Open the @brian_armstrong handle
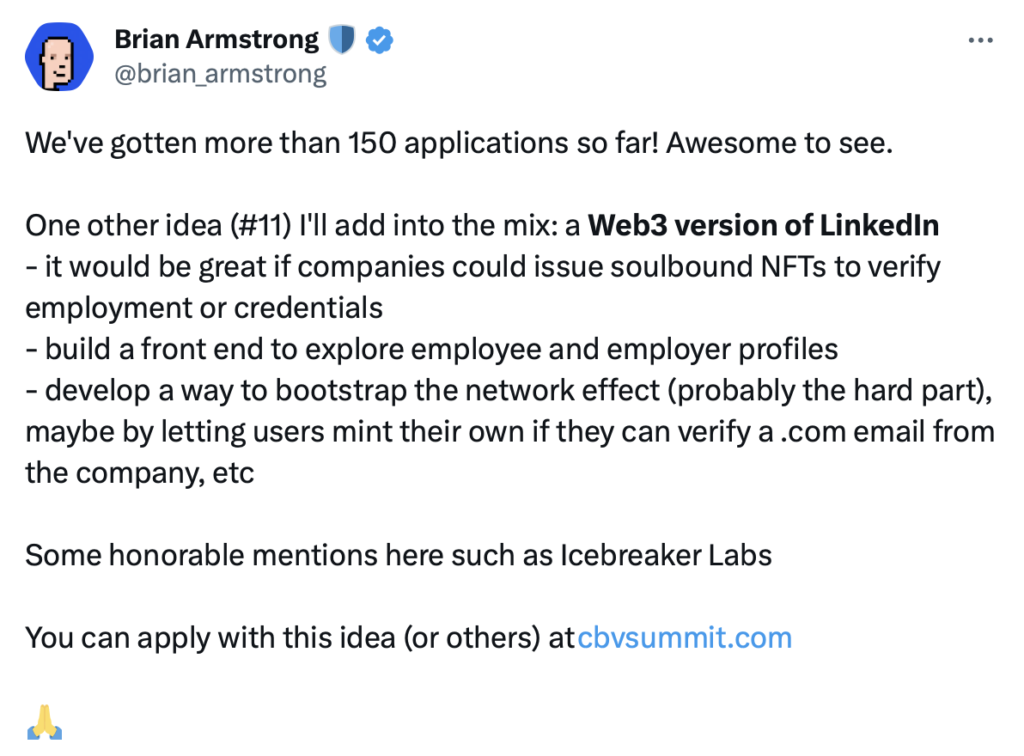 pos(220,74)
